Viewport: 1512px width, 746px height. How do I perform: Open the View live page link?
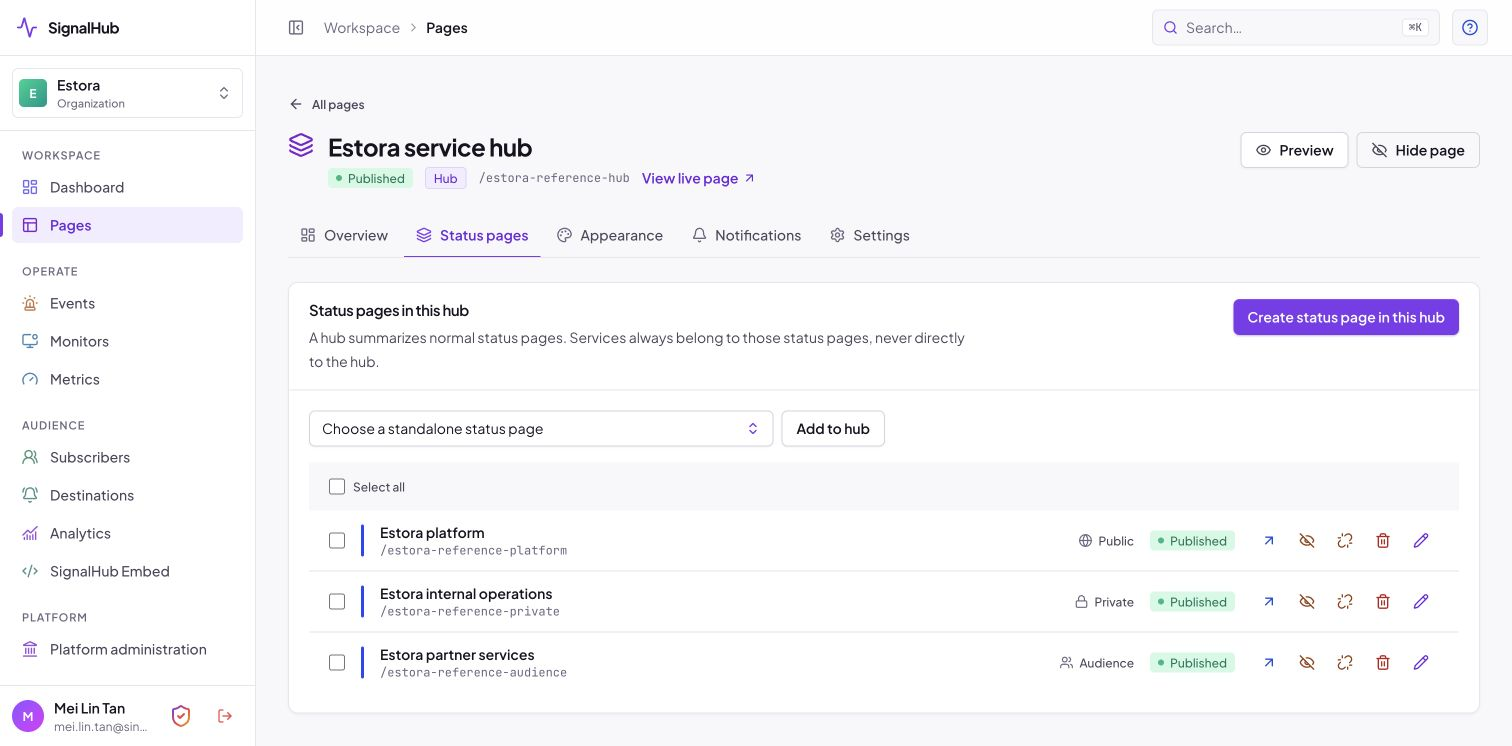tap(698, 178)
